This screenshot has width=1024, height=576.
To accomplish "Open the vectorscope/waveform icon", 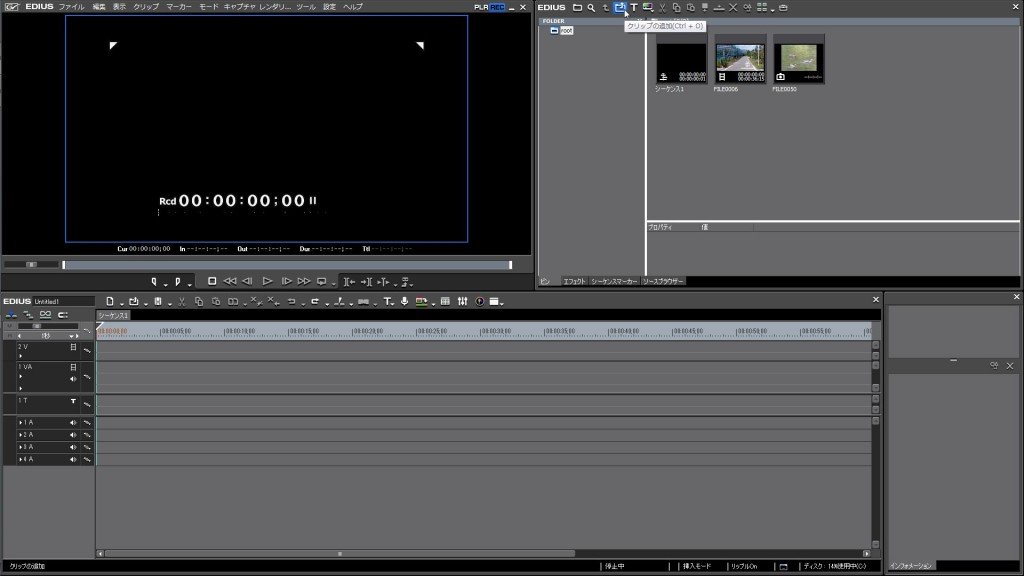I will [x=479, y=302].
